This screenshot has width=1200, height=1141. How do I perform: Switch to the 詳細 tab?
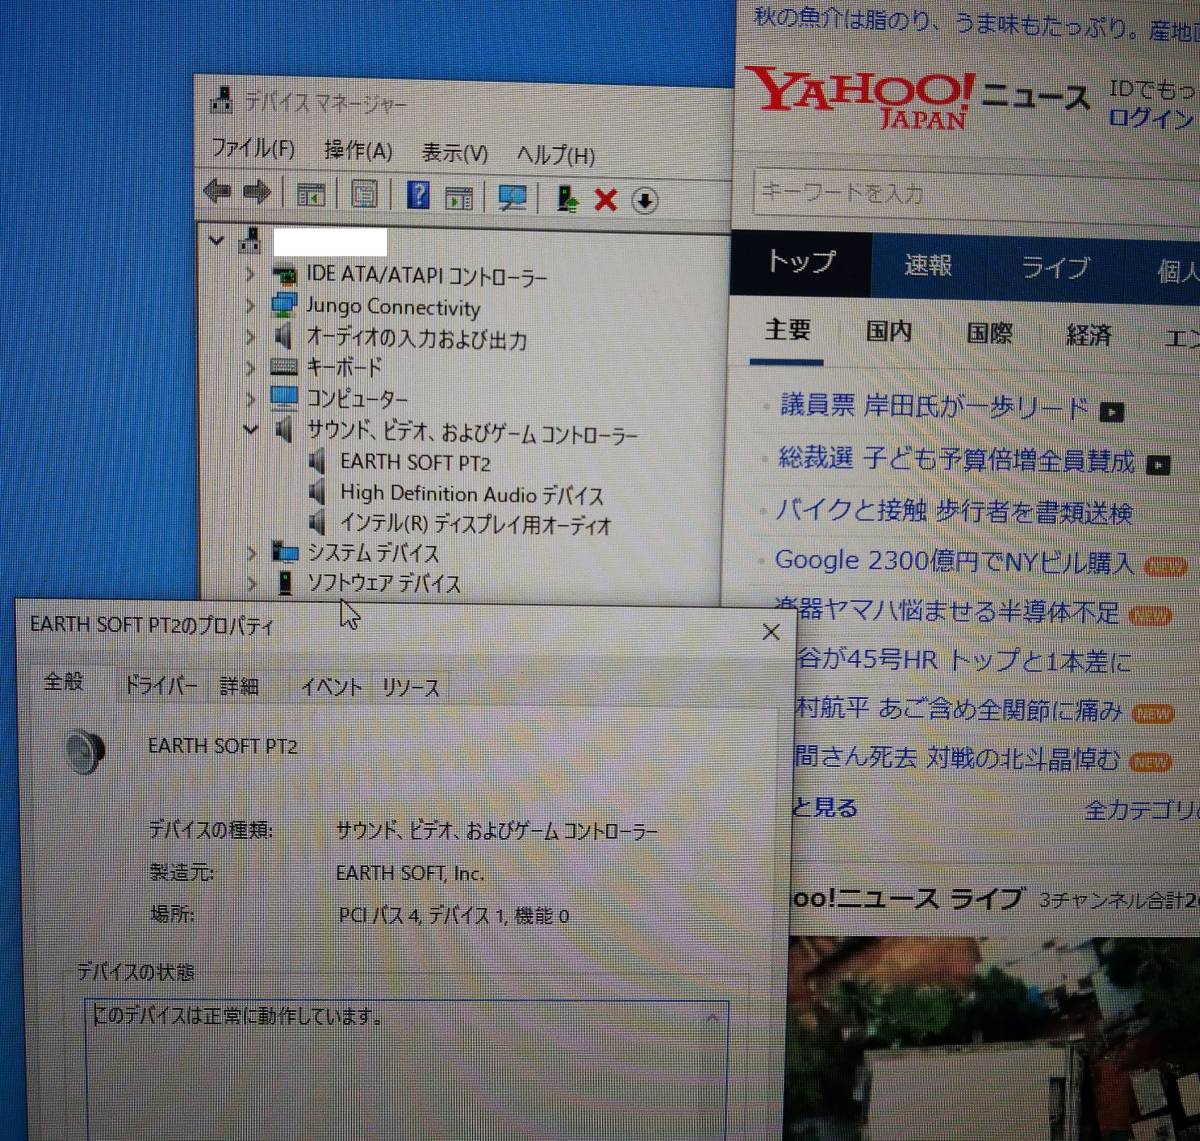coord(239,686)
